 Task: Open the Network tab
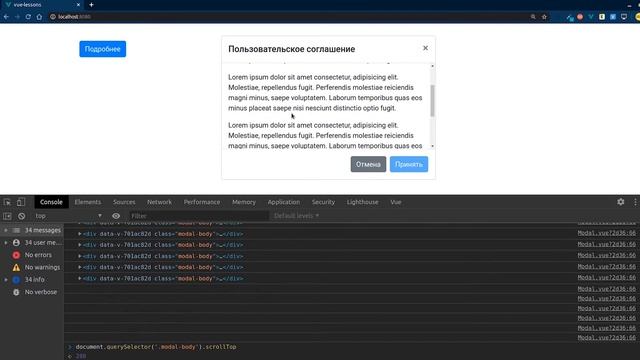click(x=159, y=202)
